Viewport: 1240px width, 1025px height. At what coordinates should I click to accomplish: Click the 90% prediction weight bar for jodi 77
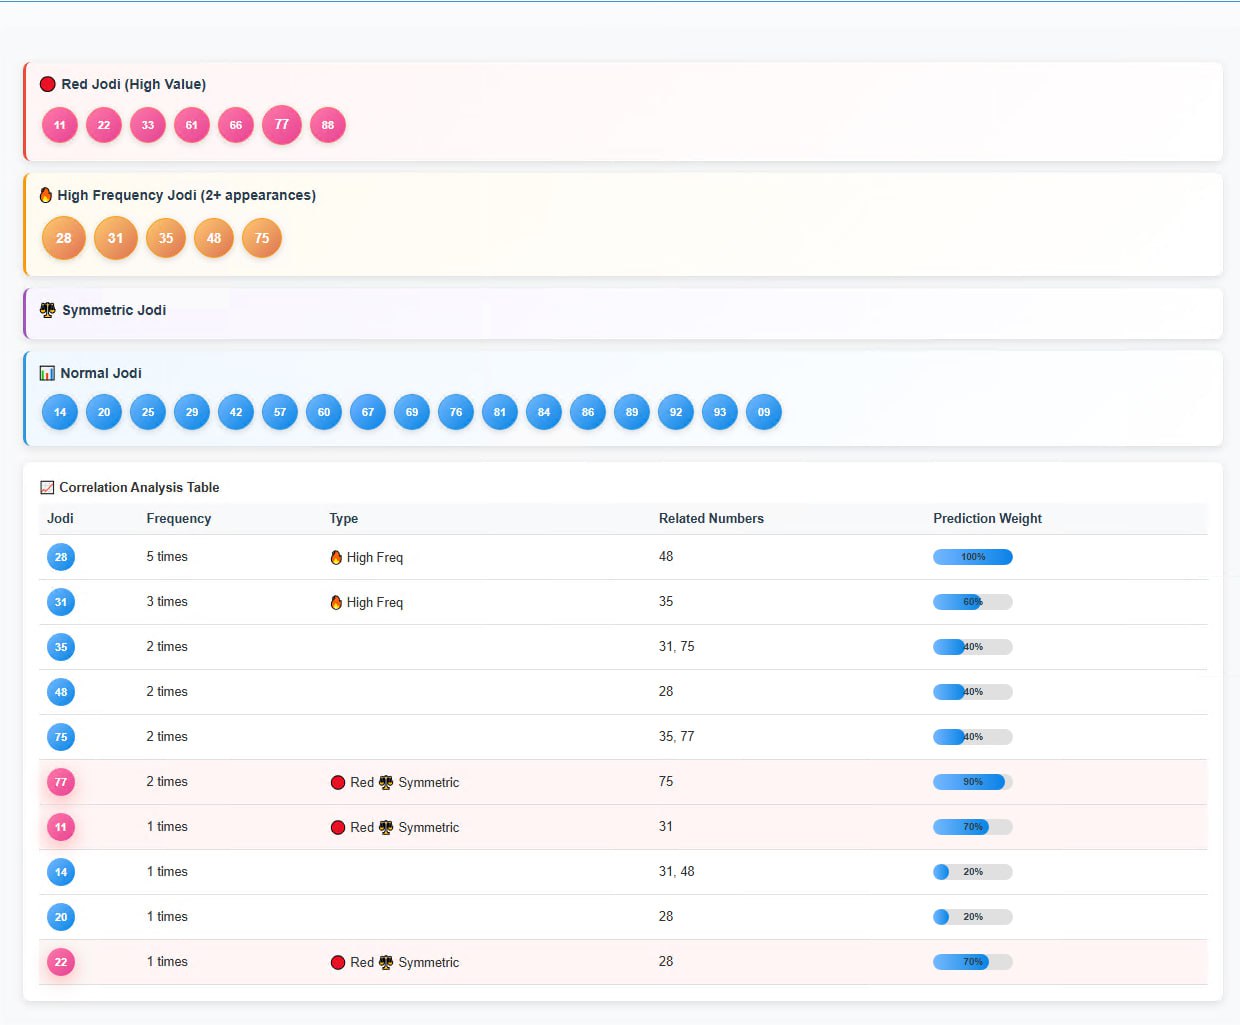point(972,782)
